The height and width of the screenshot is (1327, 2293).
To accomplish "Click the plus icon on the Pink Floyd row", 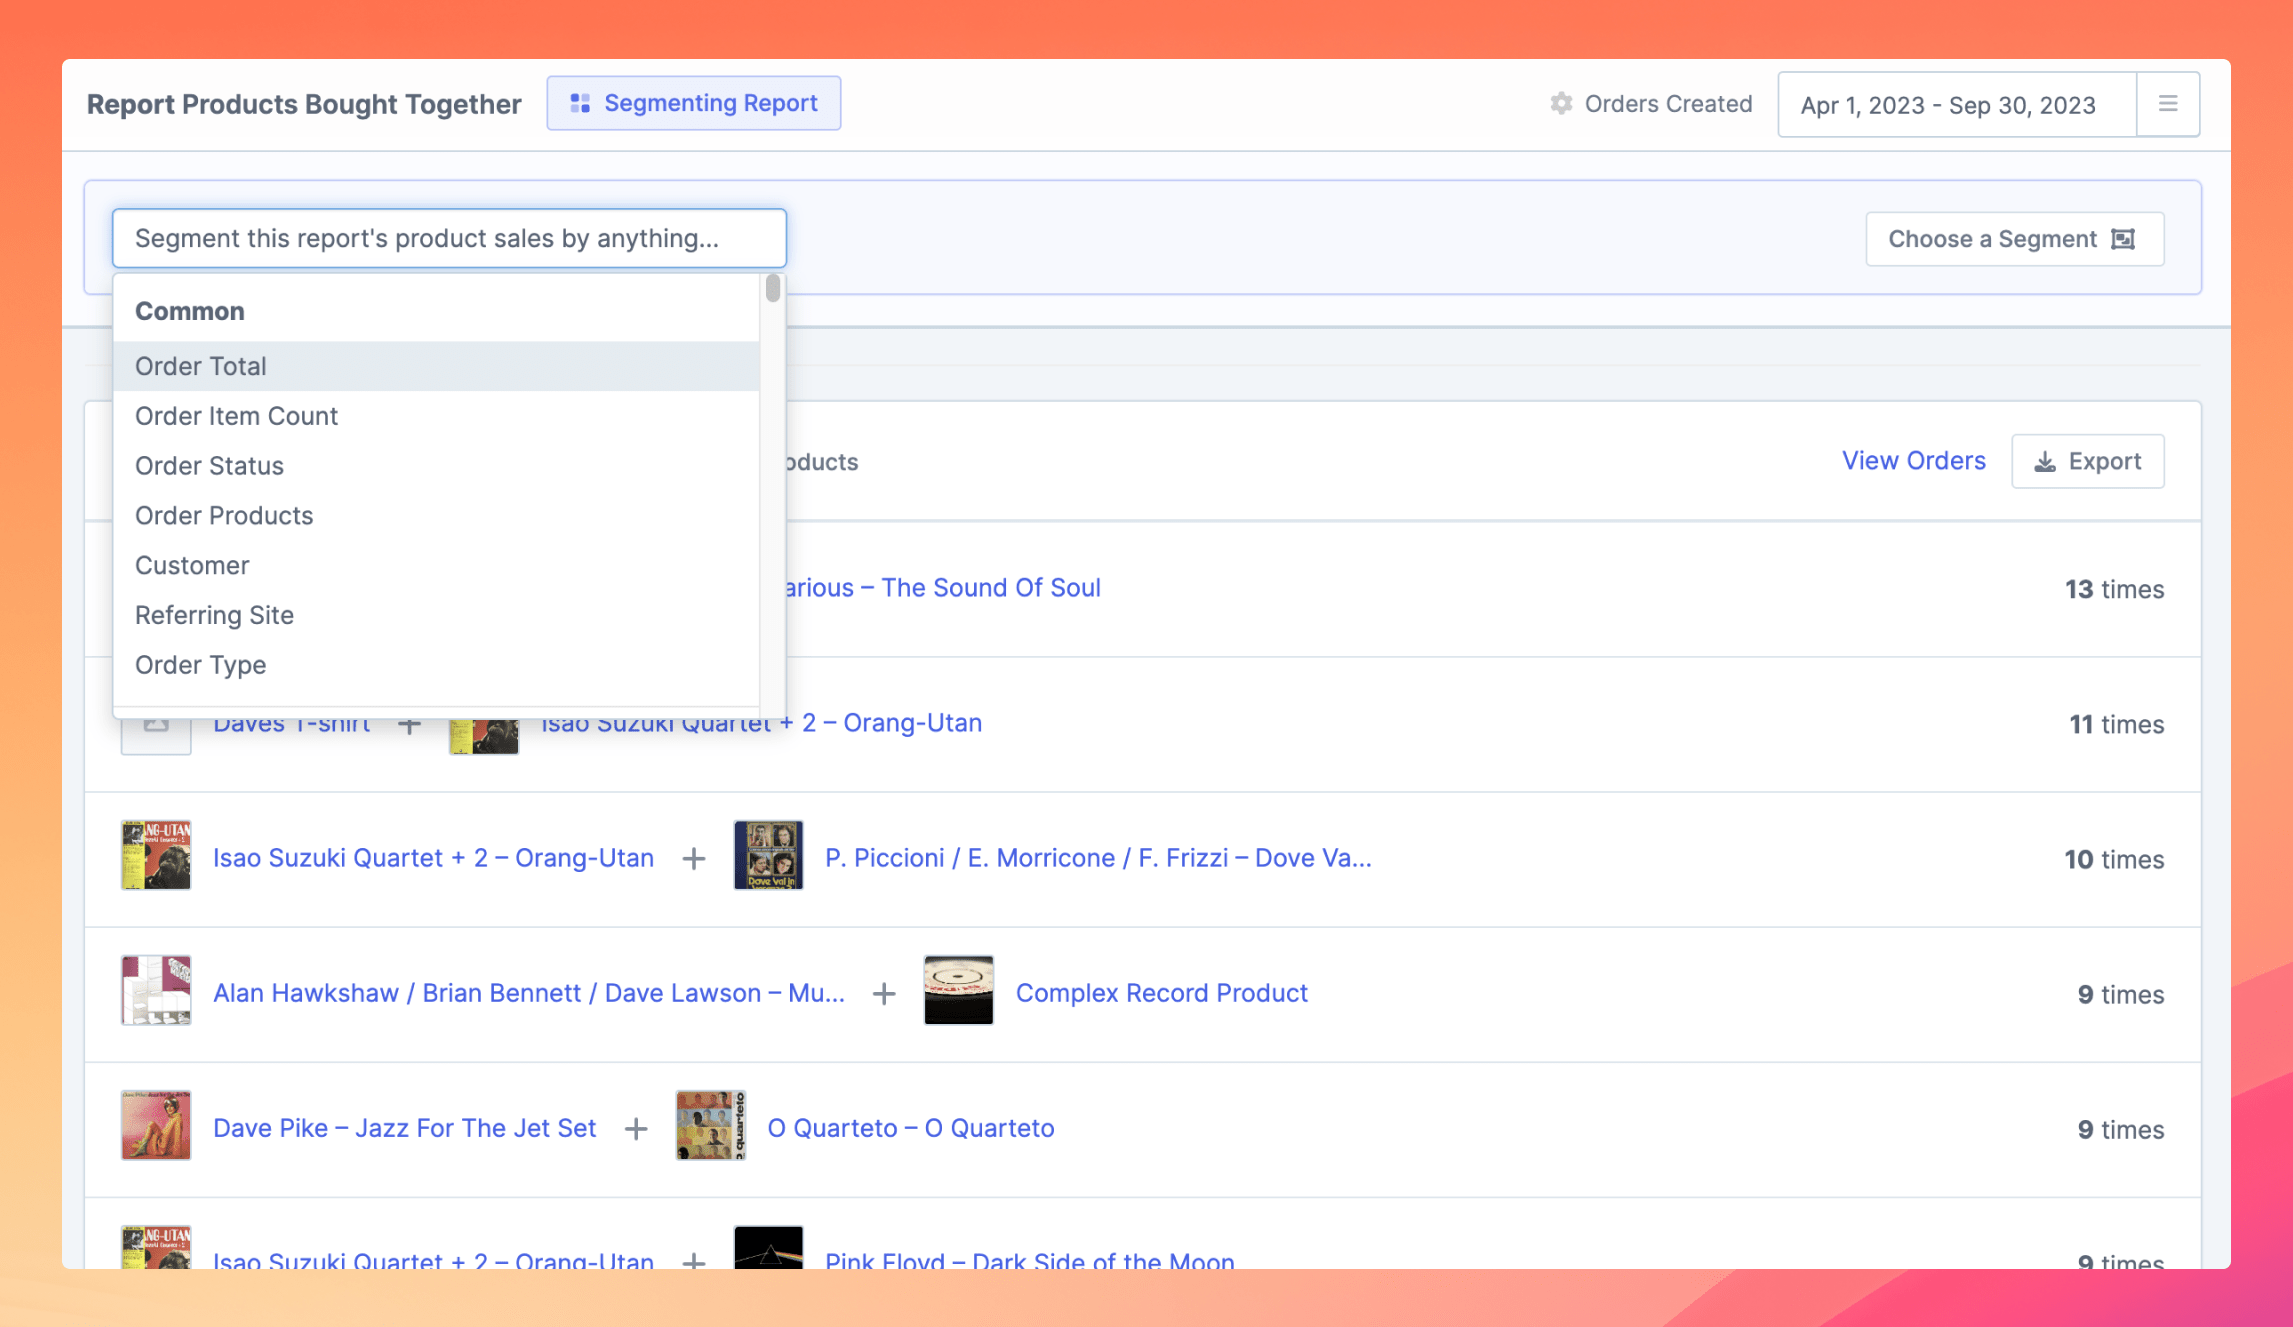I will pos(693,1261).
